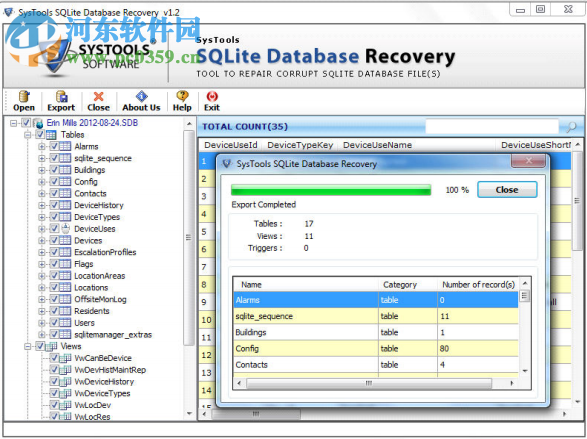Click the Tables folder icon
Image resolution: width=587 pixels, height=439 pixels.
pyautogui.click(x=51, y=135)
